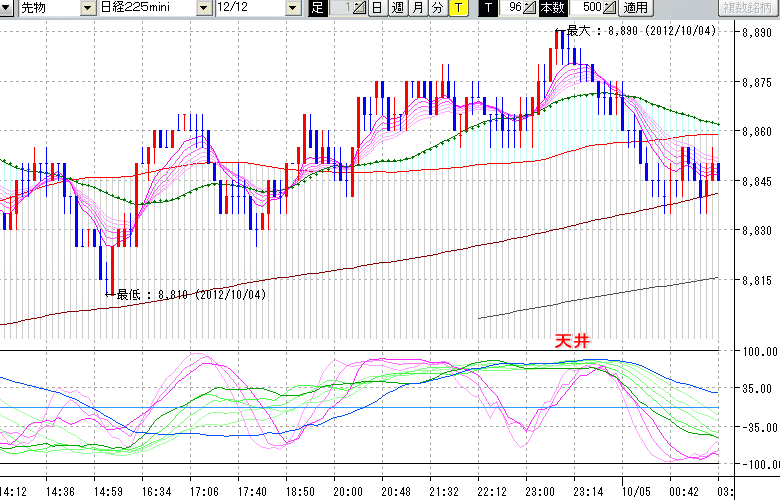Viewport: 780px width, 500px height.
Task: Click the stepper next to value 500
Action: 611,8
